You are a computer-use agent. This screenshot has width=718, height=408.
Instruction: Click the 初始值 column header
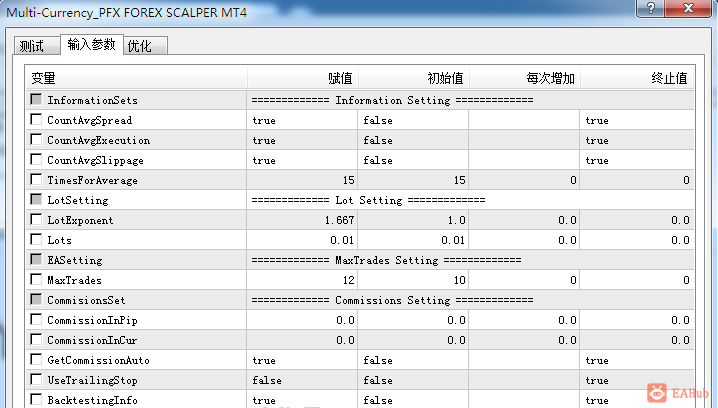[x=413, y=78]
